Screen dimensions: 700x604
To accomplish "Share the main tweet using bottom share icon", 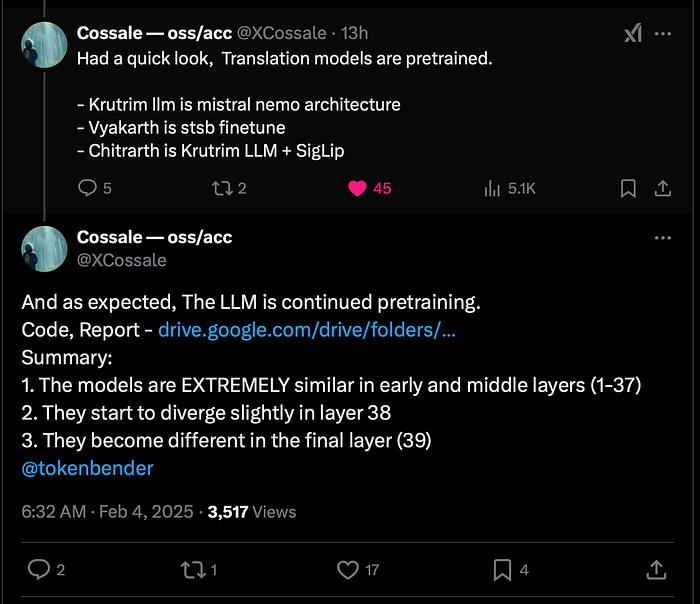I will coord(656,570).
